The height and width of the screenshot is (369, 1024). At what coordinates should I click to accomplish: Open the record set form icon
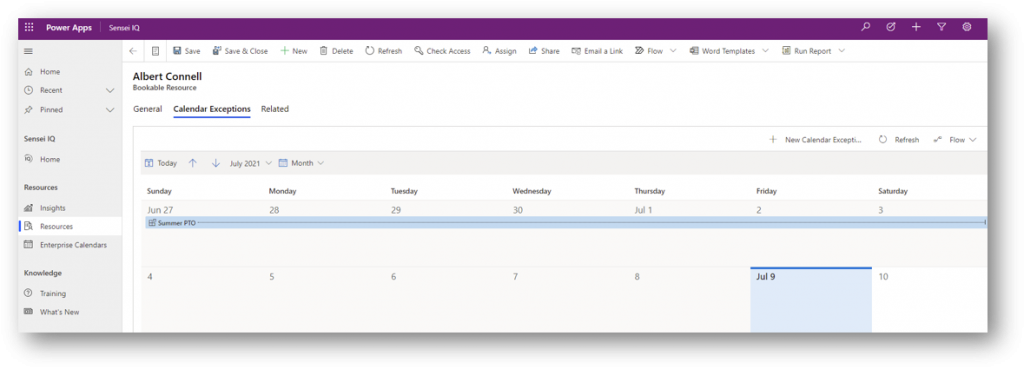155,51
